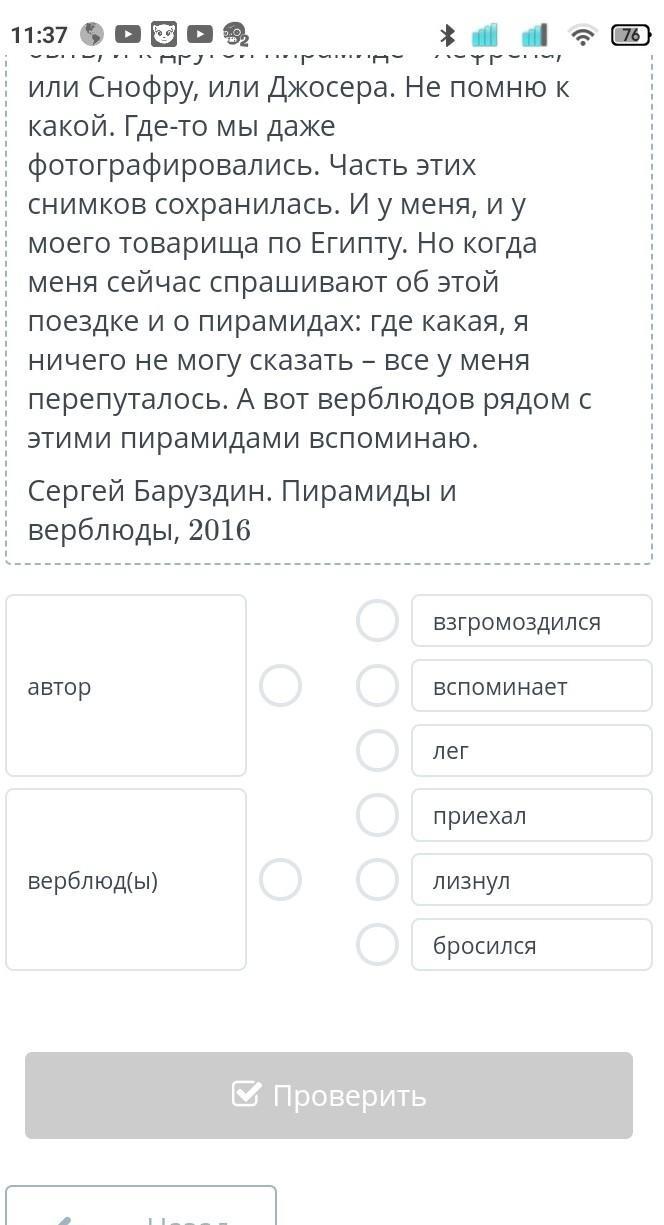
Task: Tap the battery level indicator
Action: click(x=630, y=35)
